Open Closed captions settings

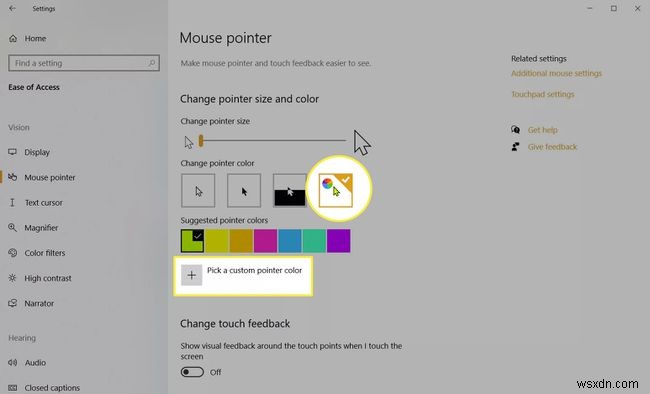52,388
